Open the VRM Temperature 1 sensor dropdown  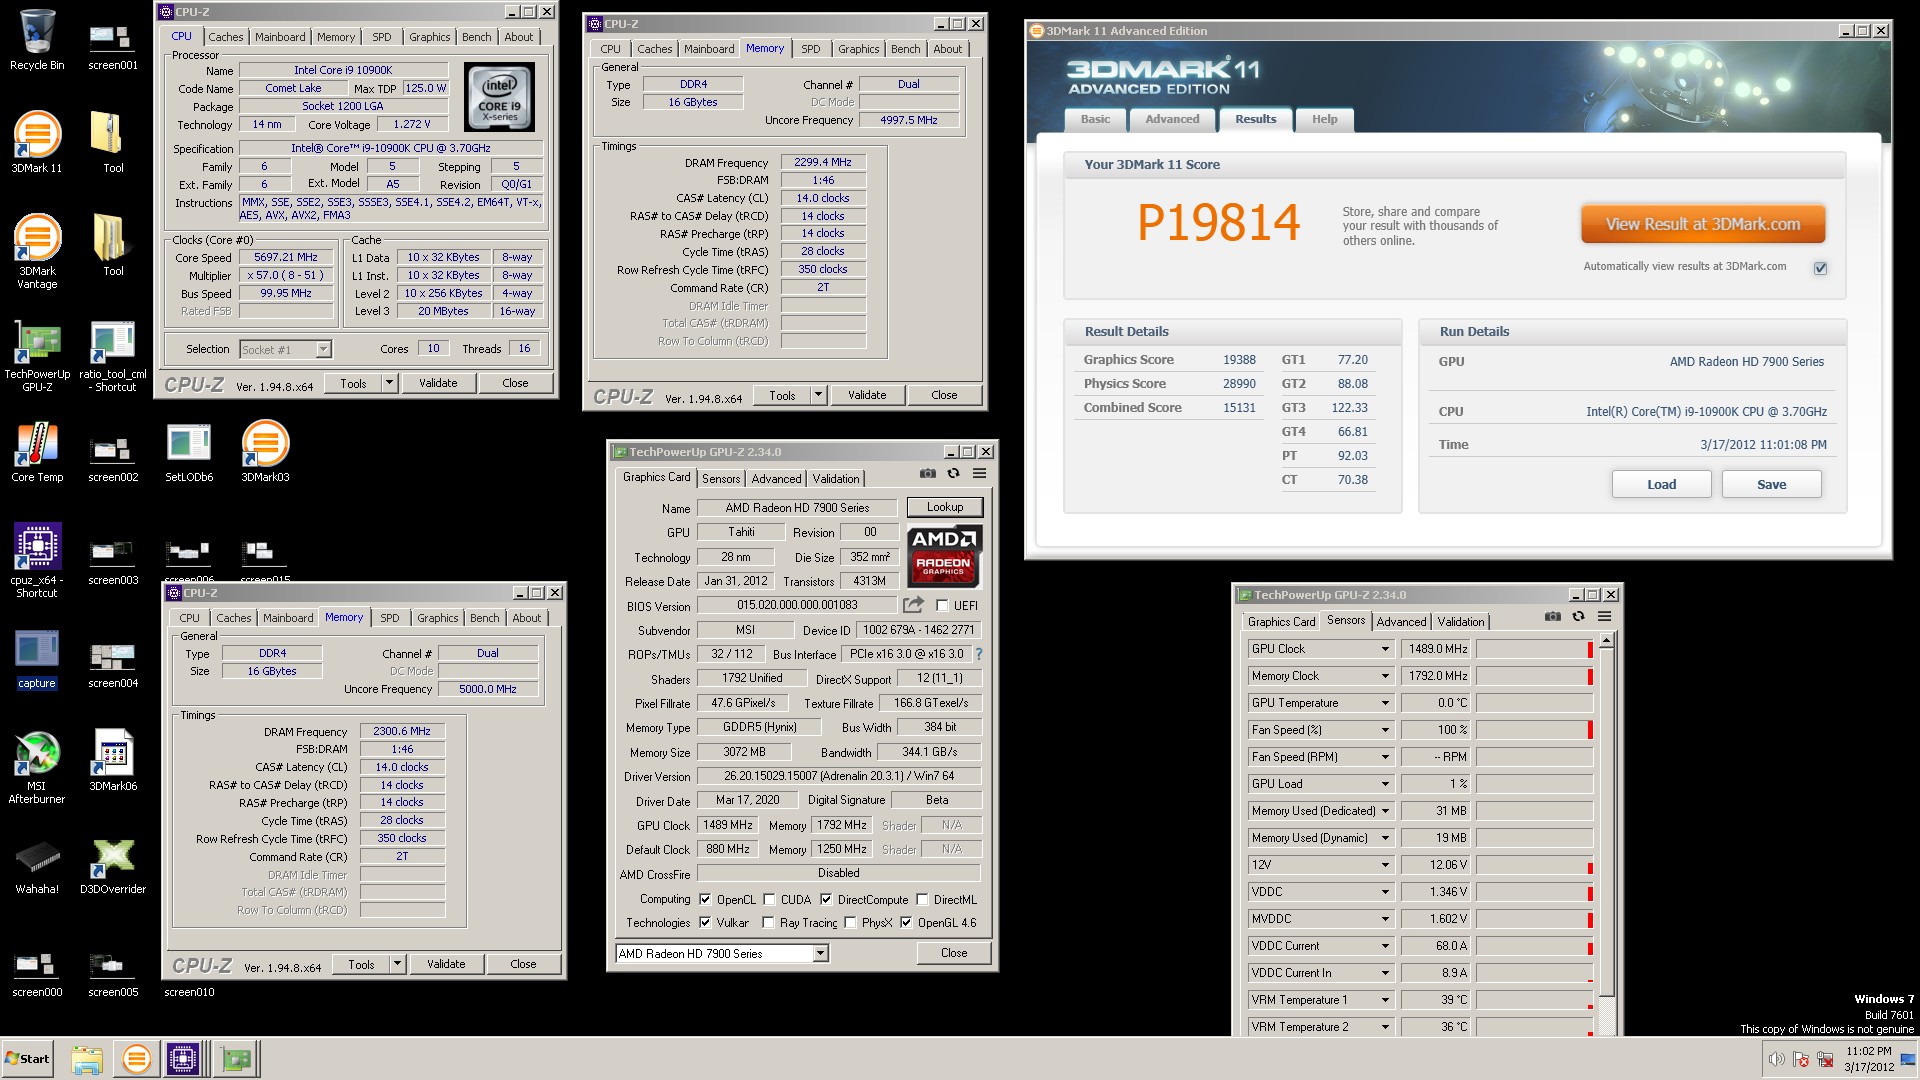(x=1385, y=1000)
